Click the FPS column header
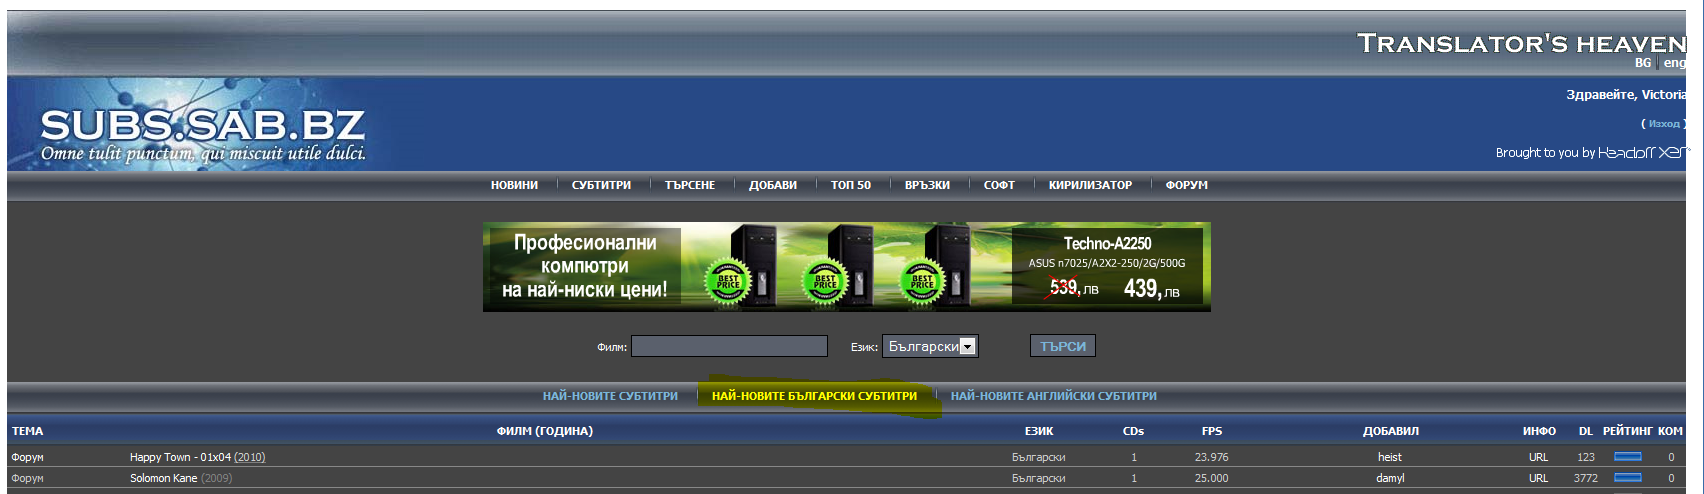This screenshot has height=494, width=1704. point(1212,431)
